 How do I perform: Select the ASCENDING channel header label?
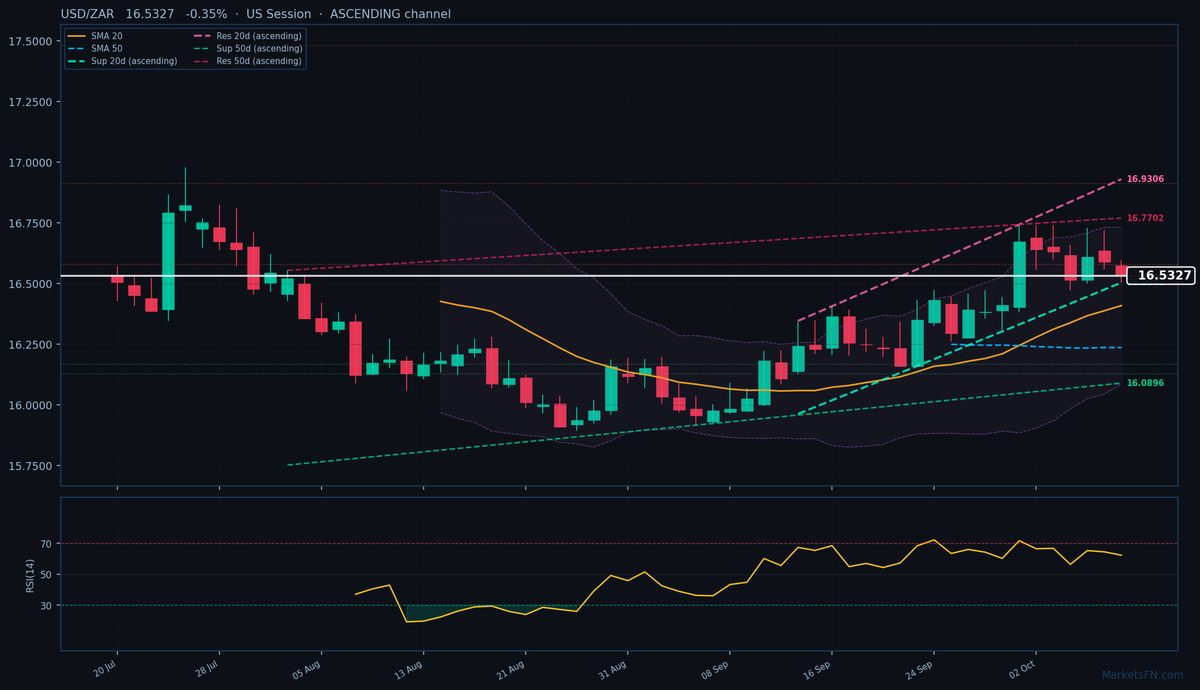[390, 14]
